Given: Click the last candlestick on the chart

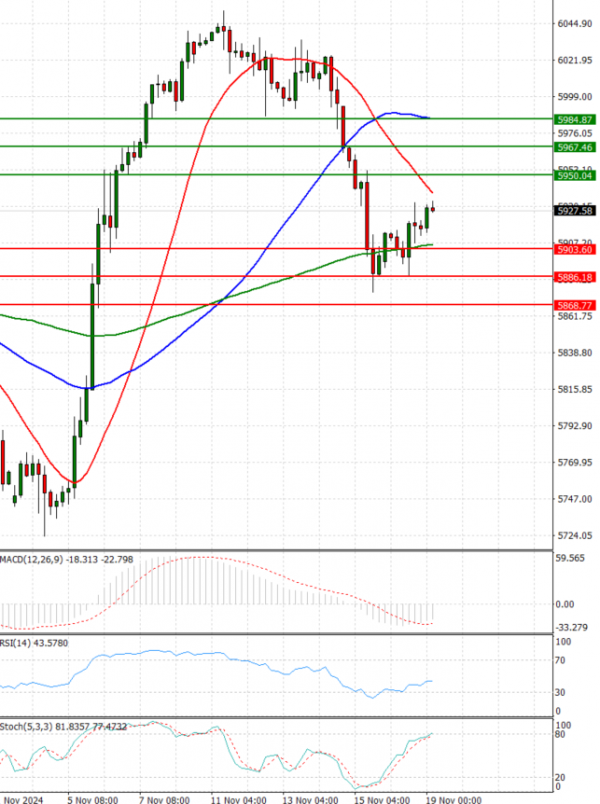Looking at the screenshot, I should point(433,209).
